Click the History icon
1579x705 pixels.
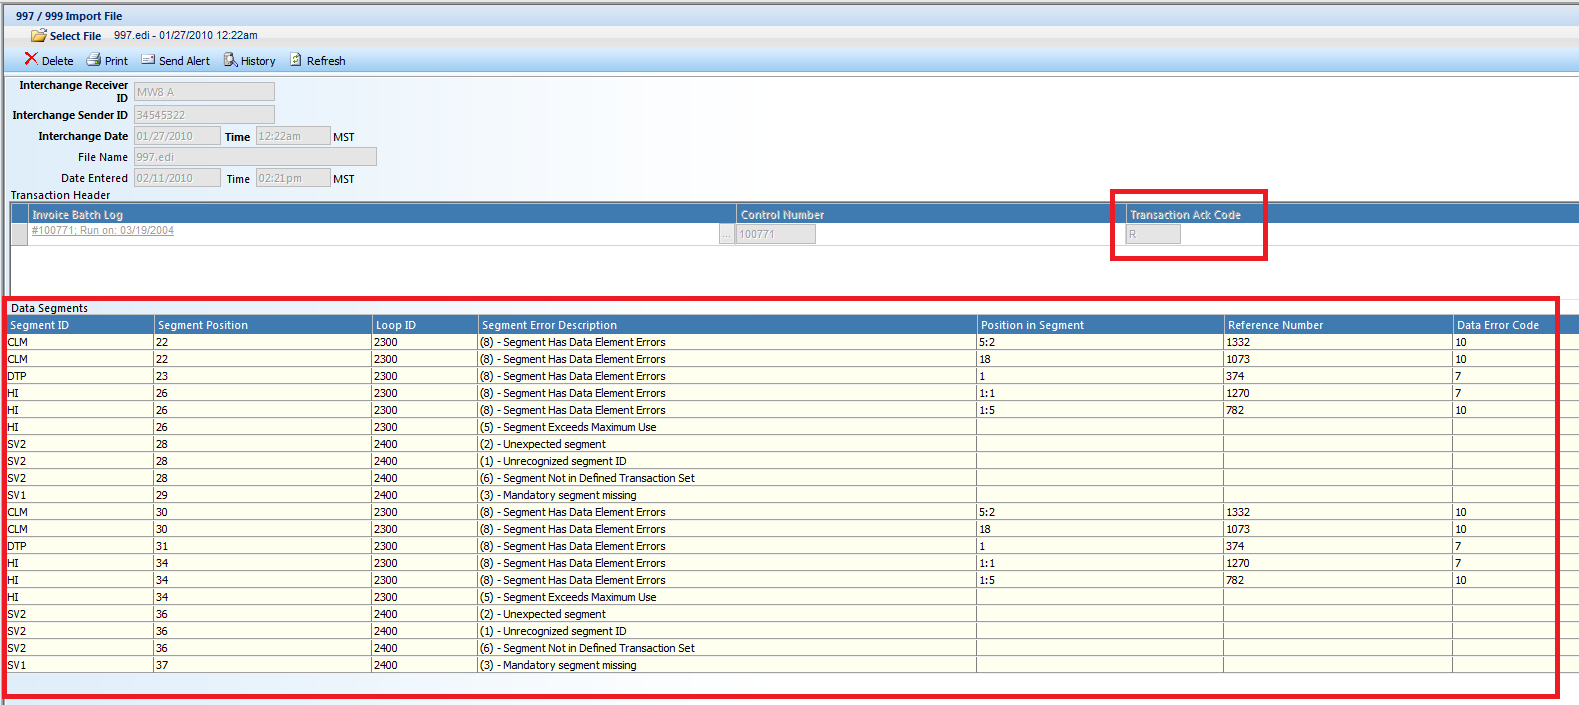tap(230, 60)
